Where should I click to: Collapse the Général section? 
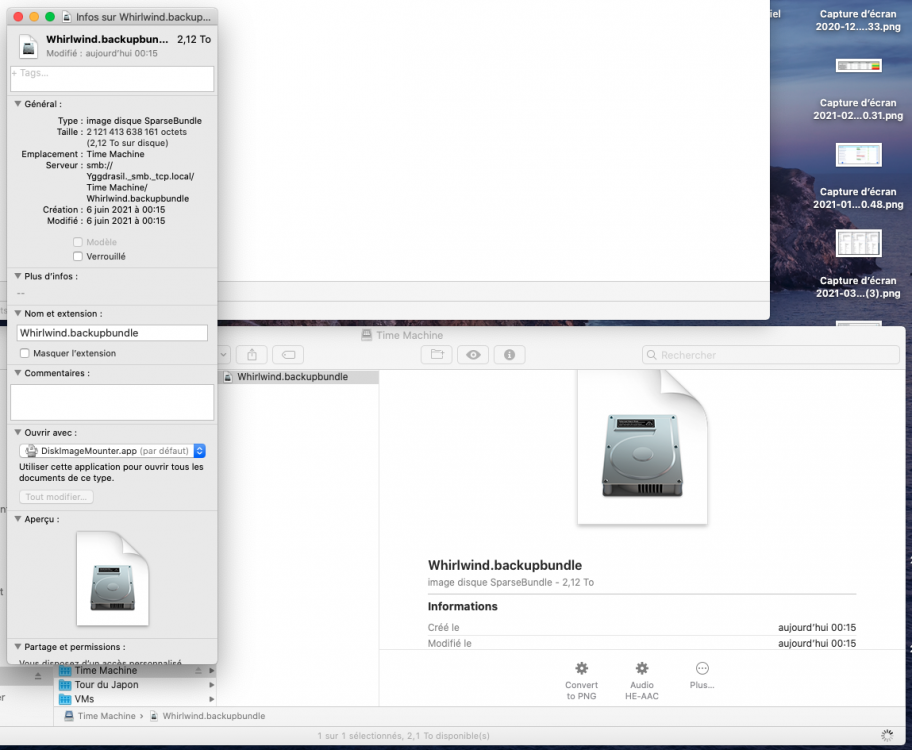[x=18, y=104]
